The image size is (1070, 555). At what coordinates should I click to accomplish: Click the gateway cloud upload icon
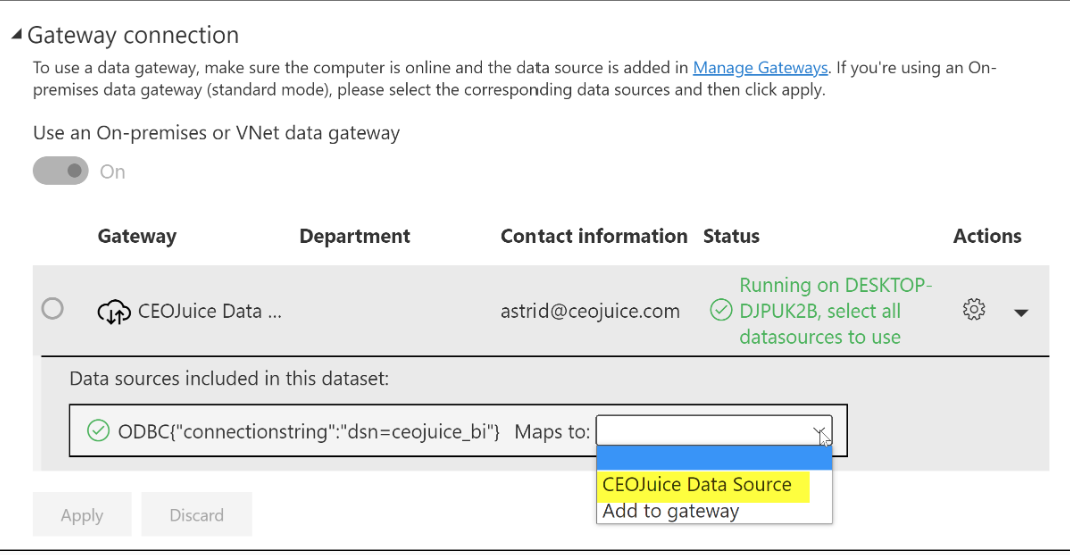pyautogui.click(x=114, y=312)
